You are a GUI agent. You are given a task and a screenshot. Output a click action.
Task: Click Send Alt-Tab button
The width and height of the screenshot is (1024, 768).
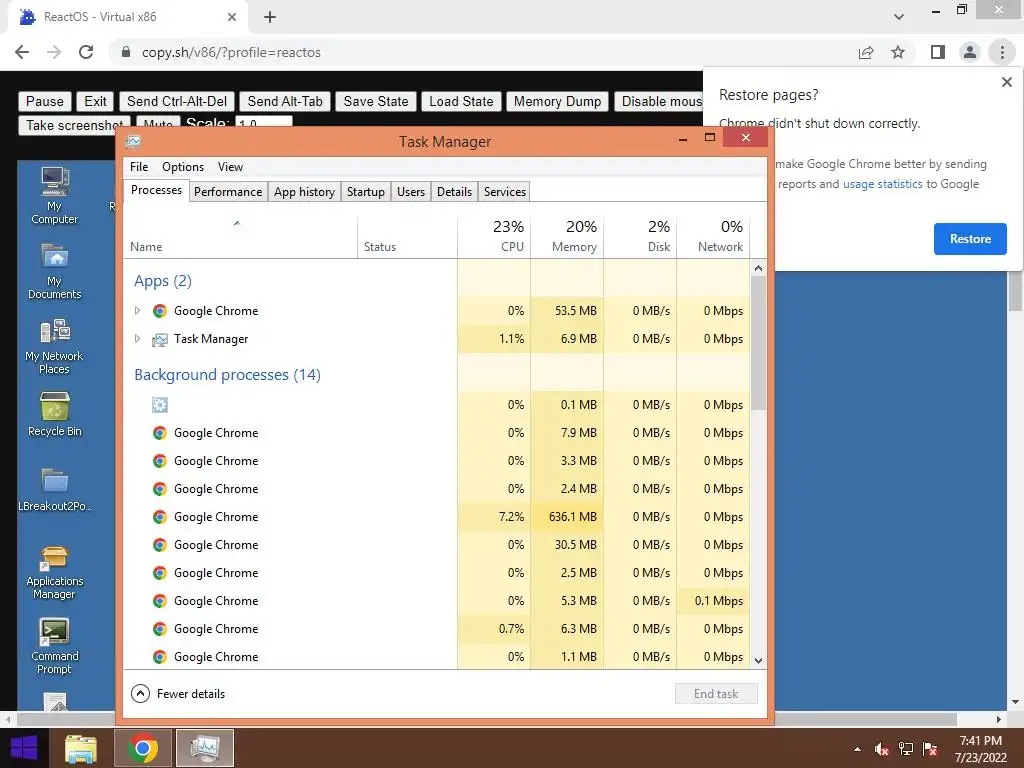point(285,101)
